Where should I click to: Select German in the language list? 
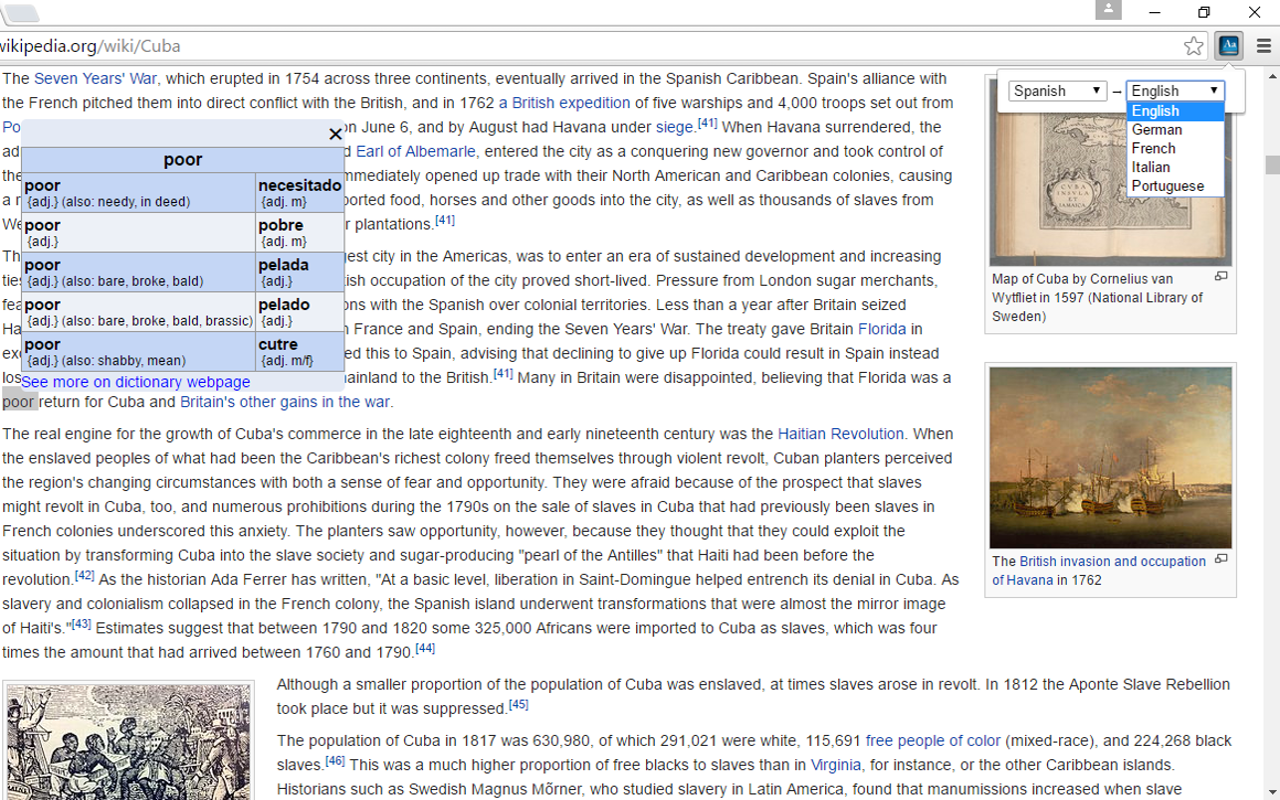click(x=1175, y=129)
